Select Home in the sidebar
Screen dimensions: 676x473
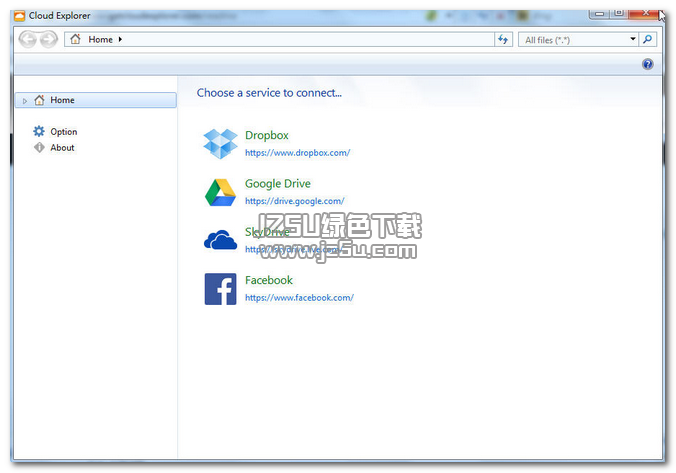tap(96, 100)
